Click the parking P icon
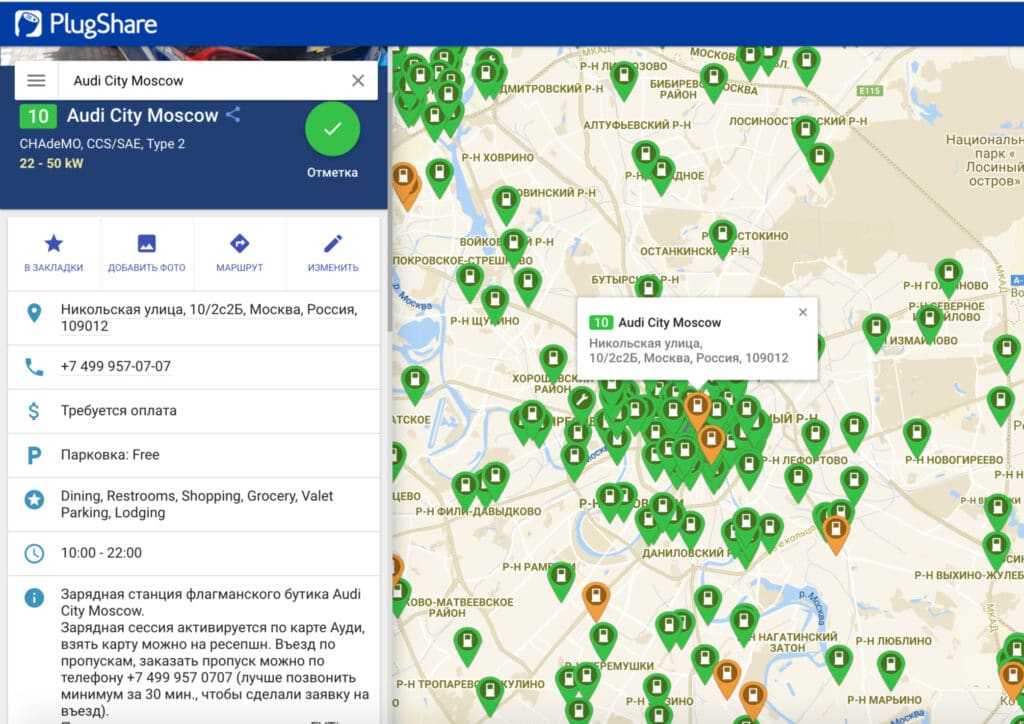1024x724 pixels. click(34, 455)
